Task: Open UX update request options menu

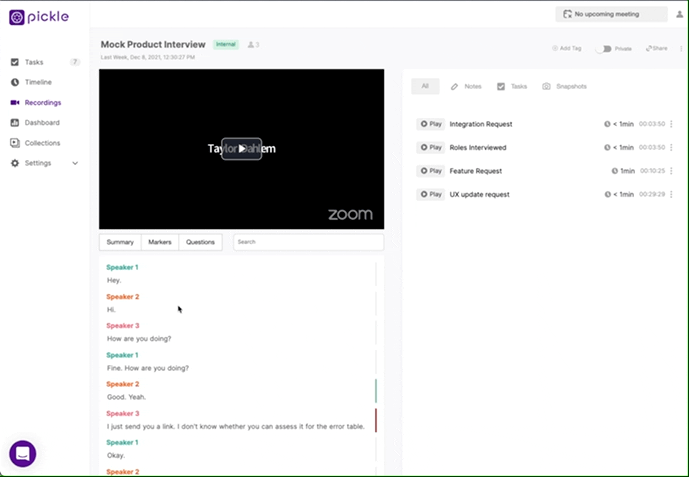Action: click(x=671, y=194)
